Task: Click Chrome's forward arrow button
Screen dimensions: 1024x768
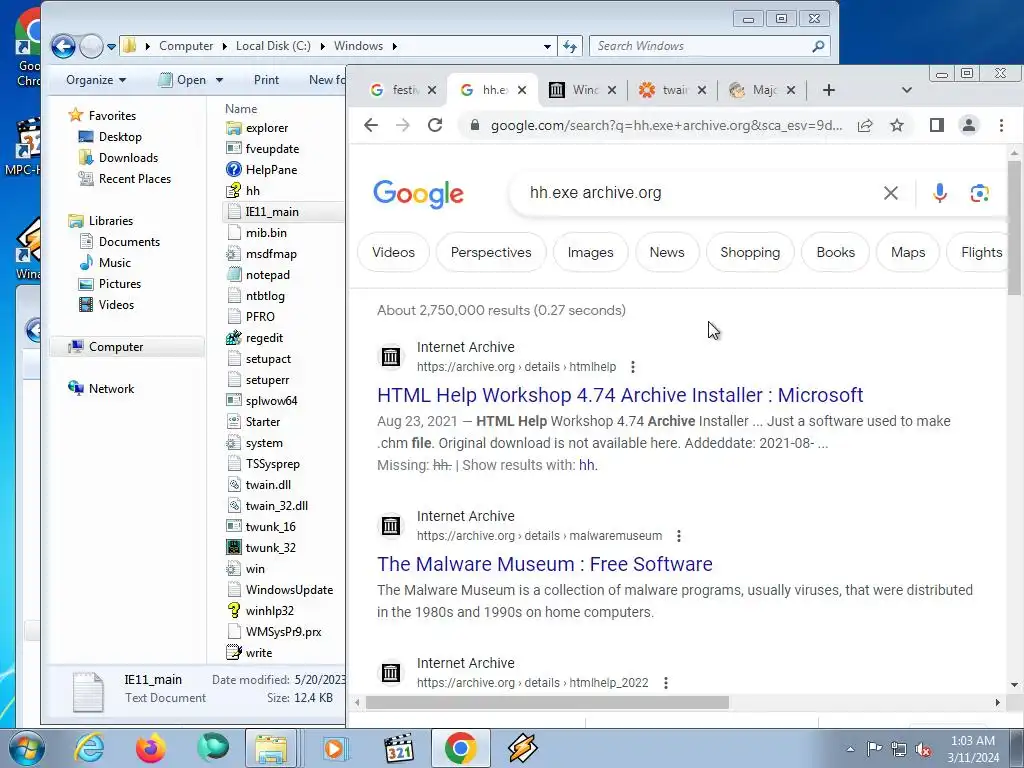Action: [x=403, y=125]
